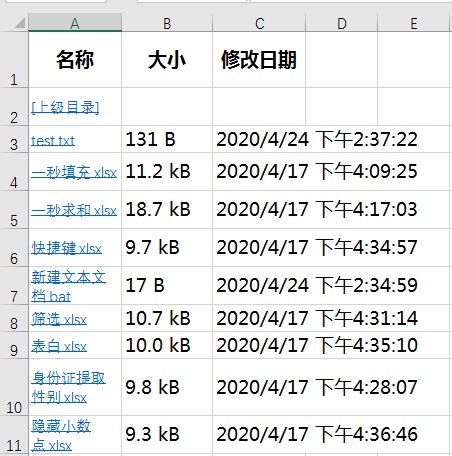
Task: Select row 4 header
Action: 14,172
